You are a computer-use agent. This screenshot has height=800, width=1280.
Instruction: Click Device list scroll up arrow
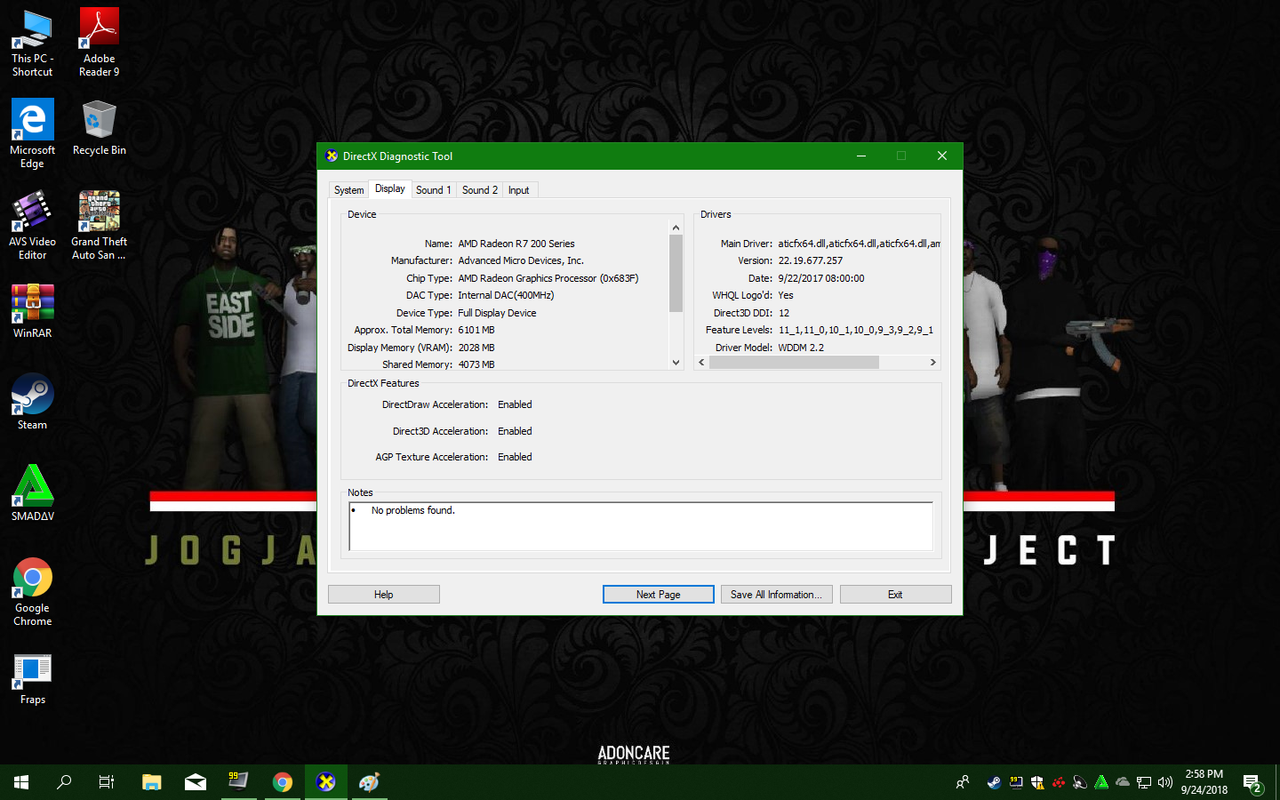[676, 227]
